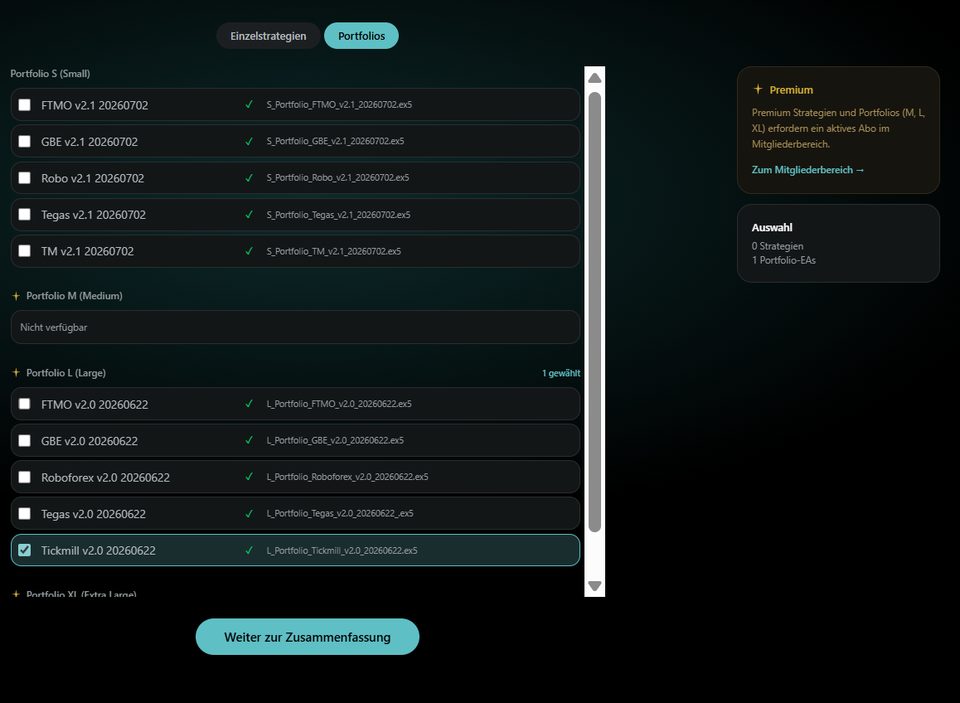Click the 1 Portfolio-EAs count
Screen dimensions: 960x703
[x=784, y=260]
